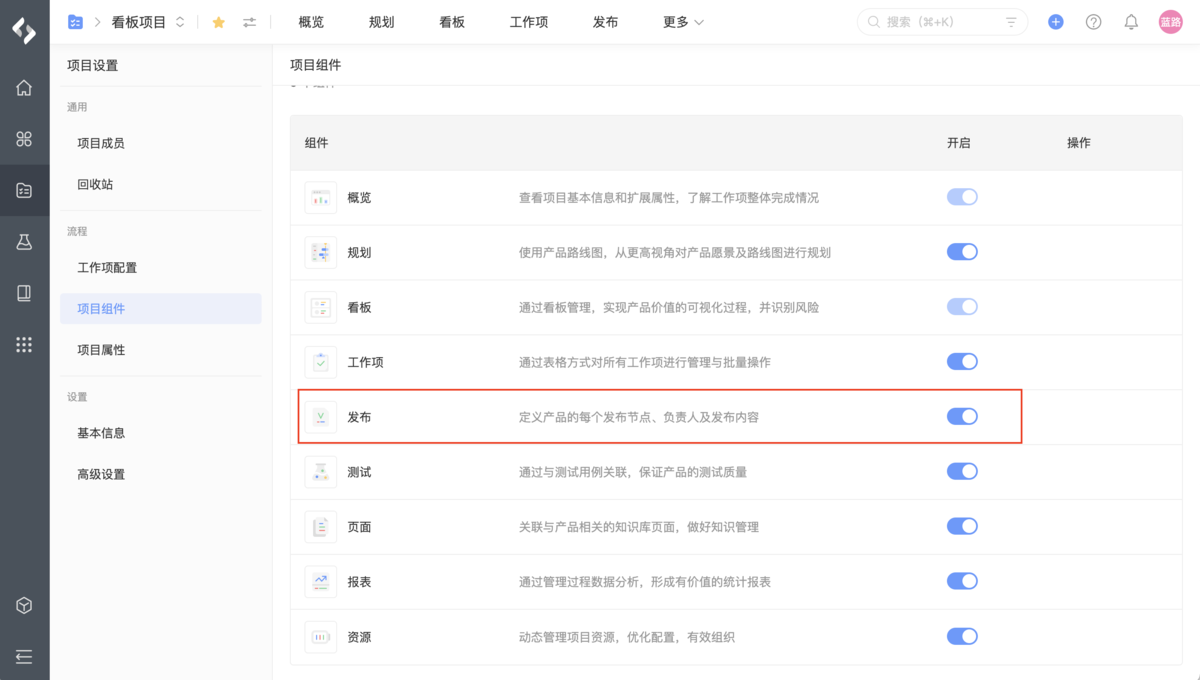This screenshot has width=1200, height=680.
Task: Select the flask-shaped icon in the left sidebar
Action: coord(24,242)
